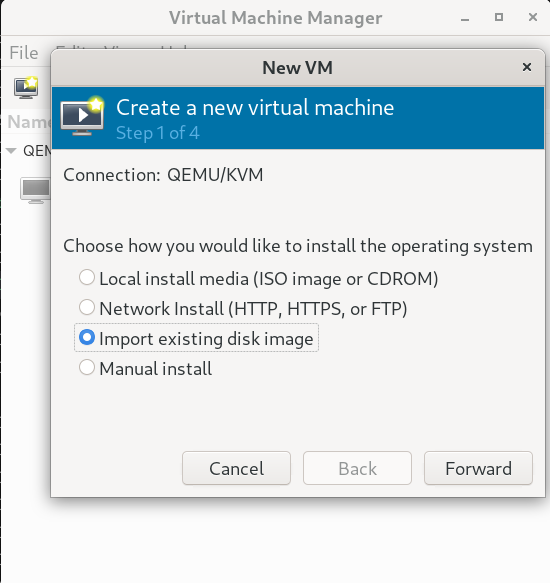The image size is (550, 583).
Task: Maximize Virtual Machine Manager window
Action: 499,17
